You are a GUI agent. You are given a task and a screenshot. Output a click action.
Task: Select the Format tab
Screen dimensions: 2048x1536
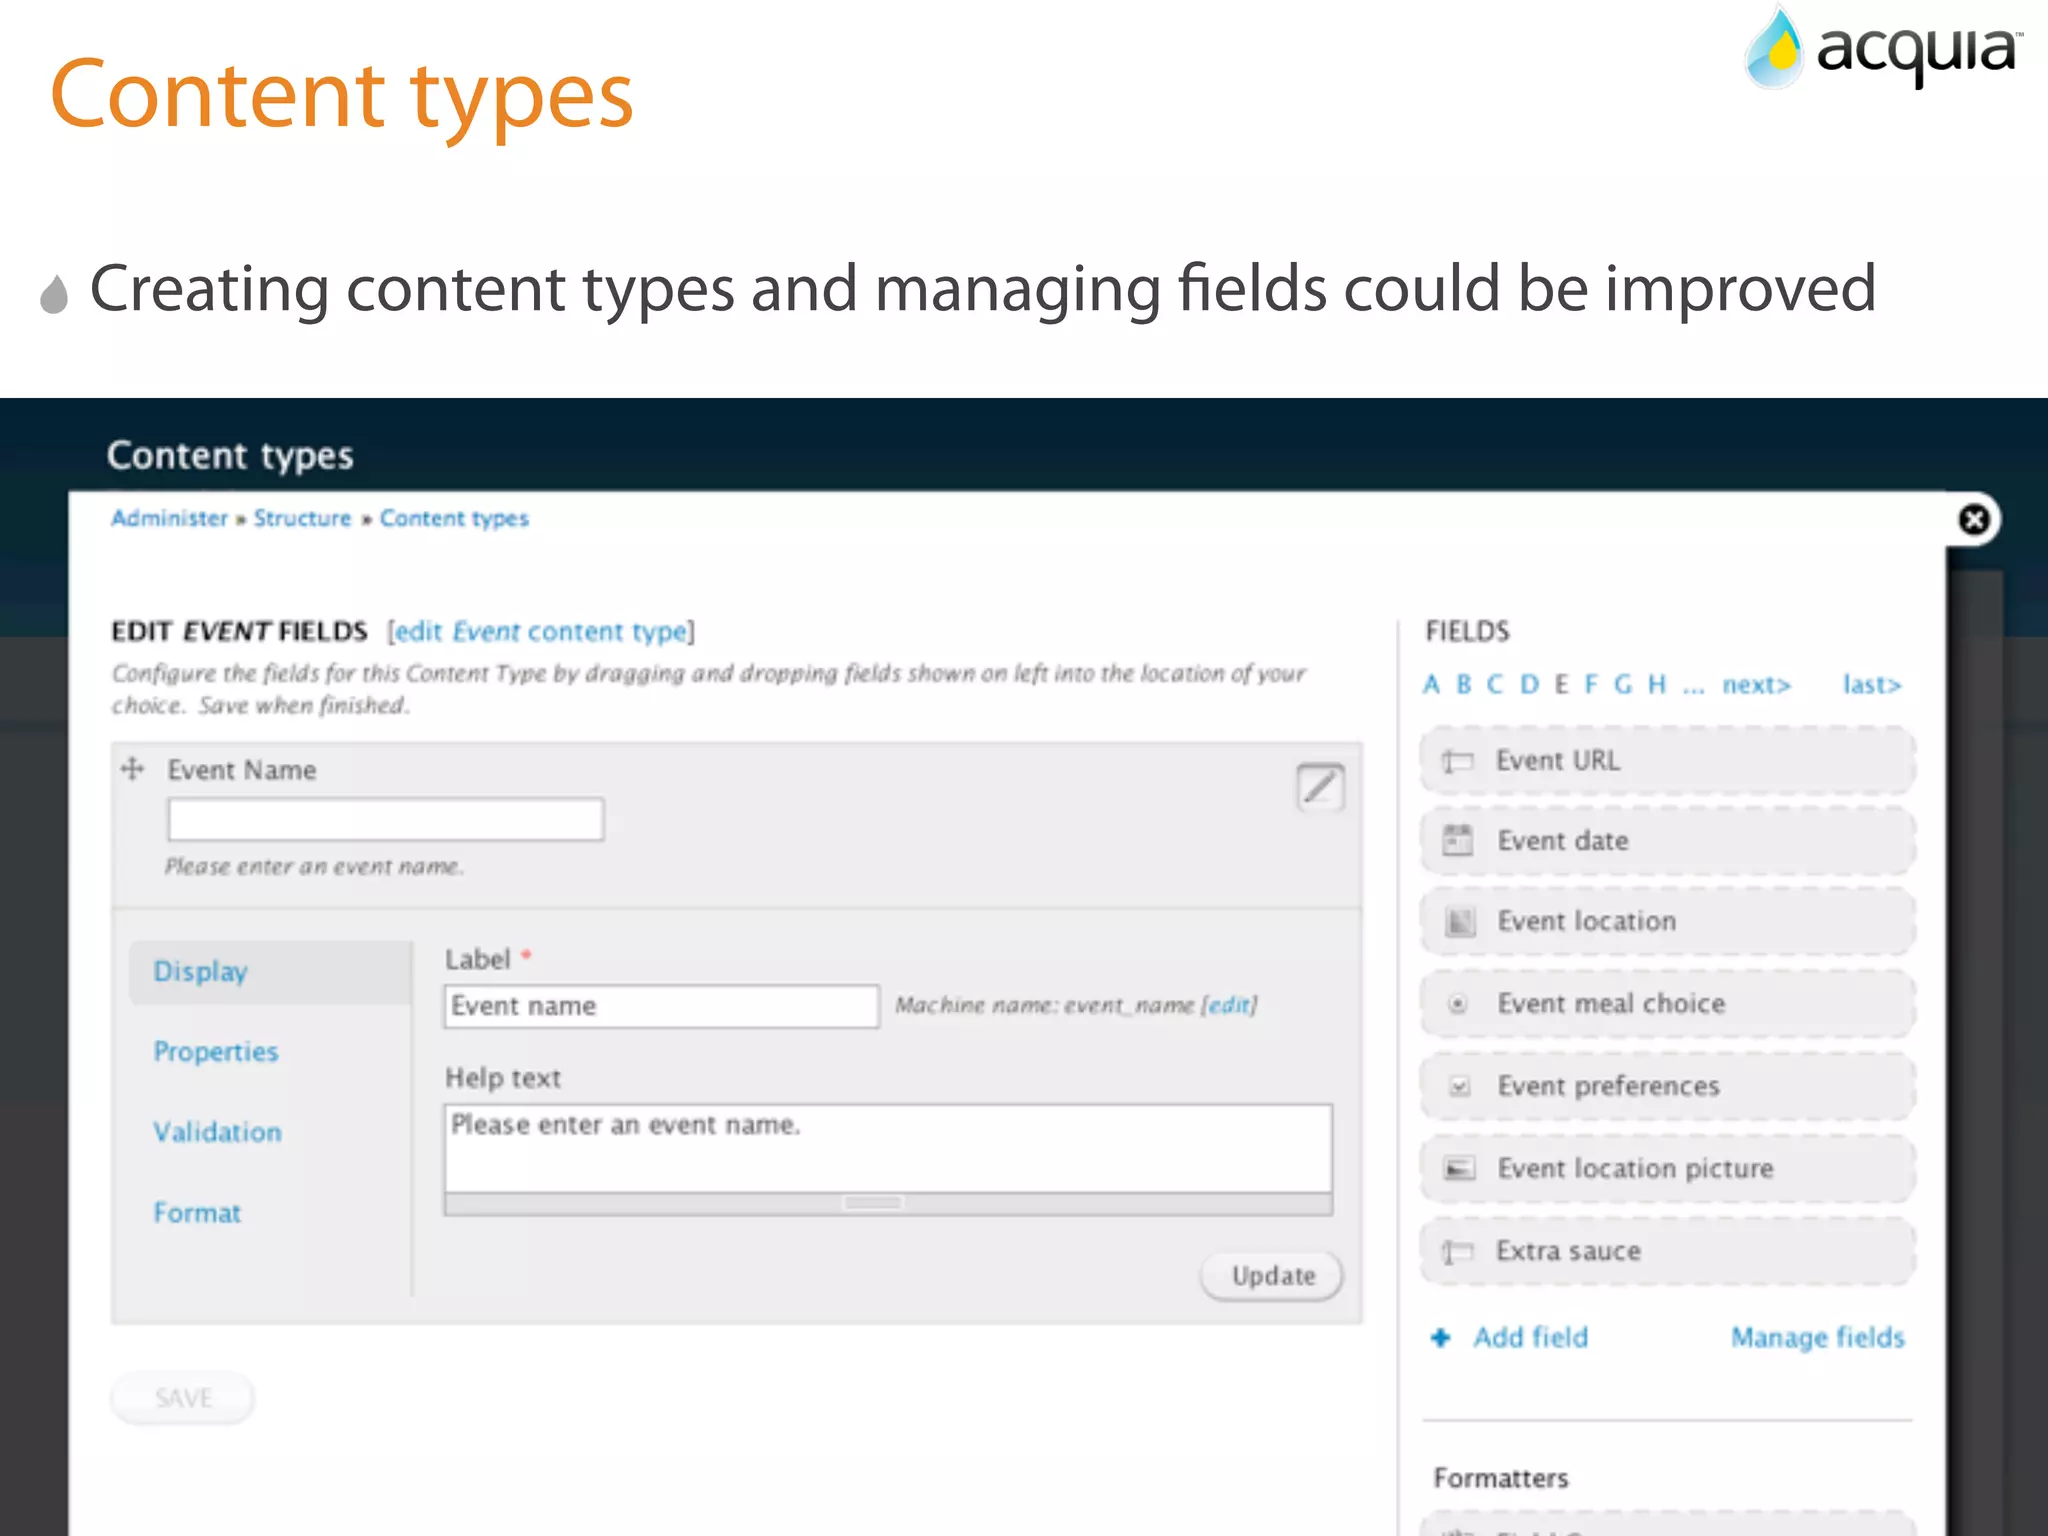point(197,1213)
